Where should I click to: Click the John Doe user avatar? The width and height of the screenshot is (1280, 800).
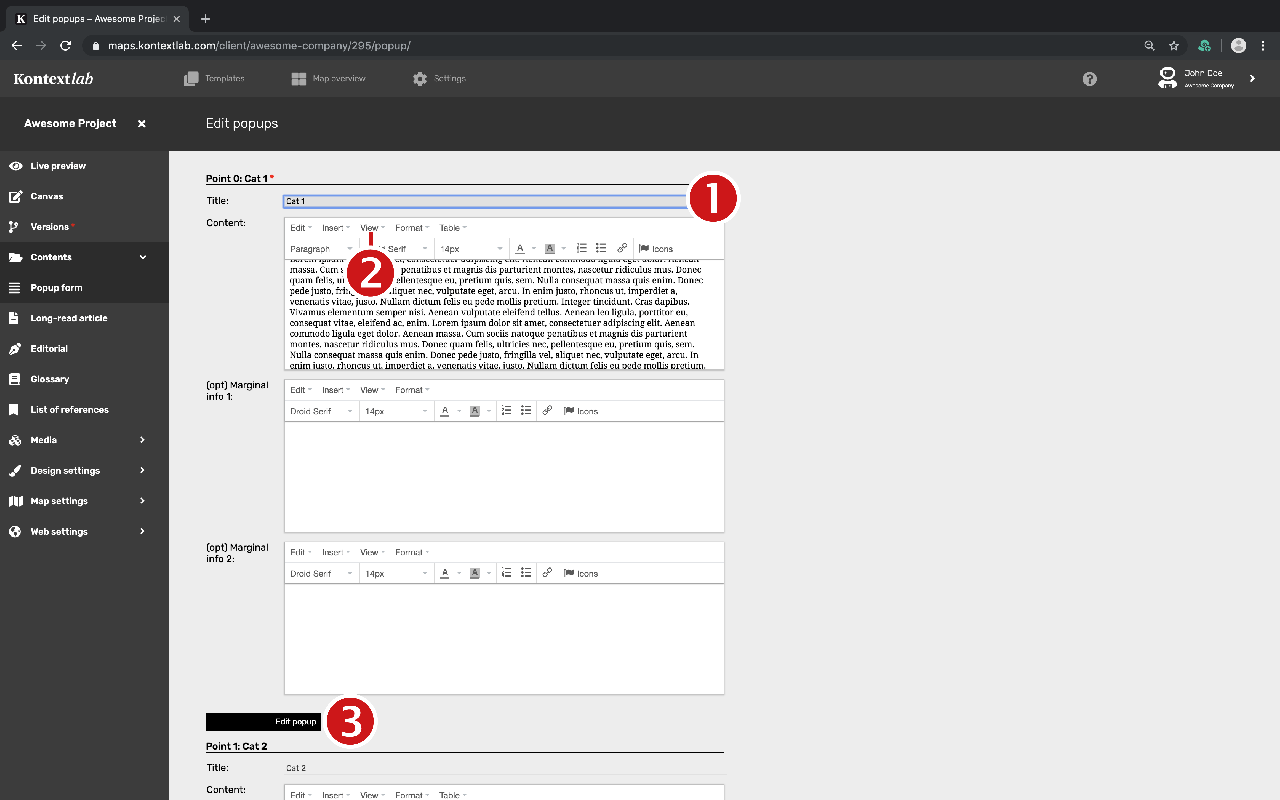(x=1167, y=78)
